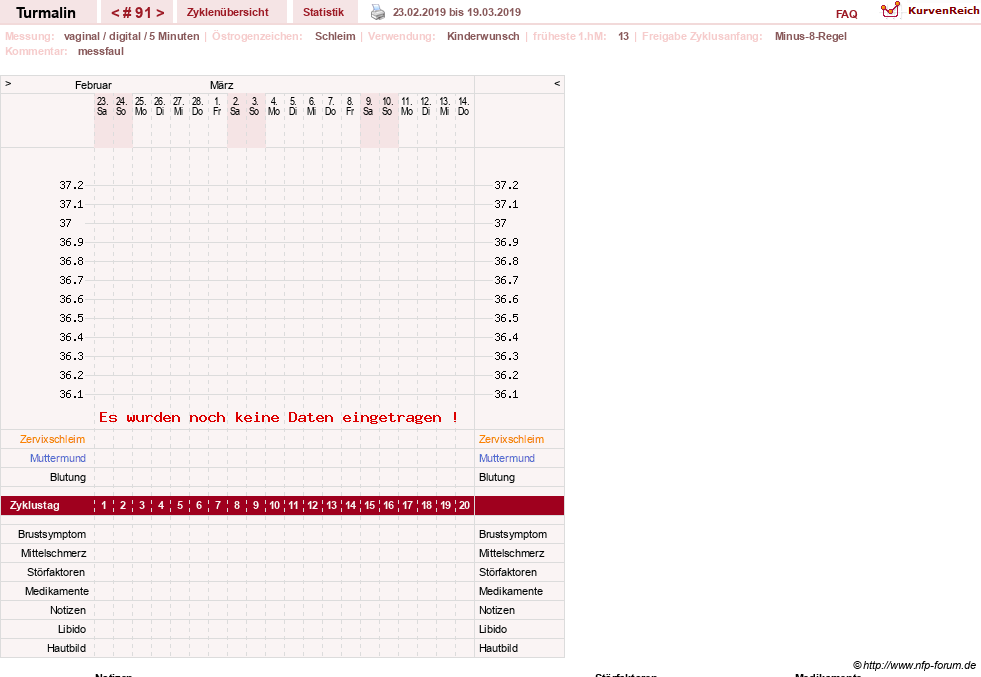
Task: Click the Schleim Östrogenzeichen value
Action: click(335, 36)
